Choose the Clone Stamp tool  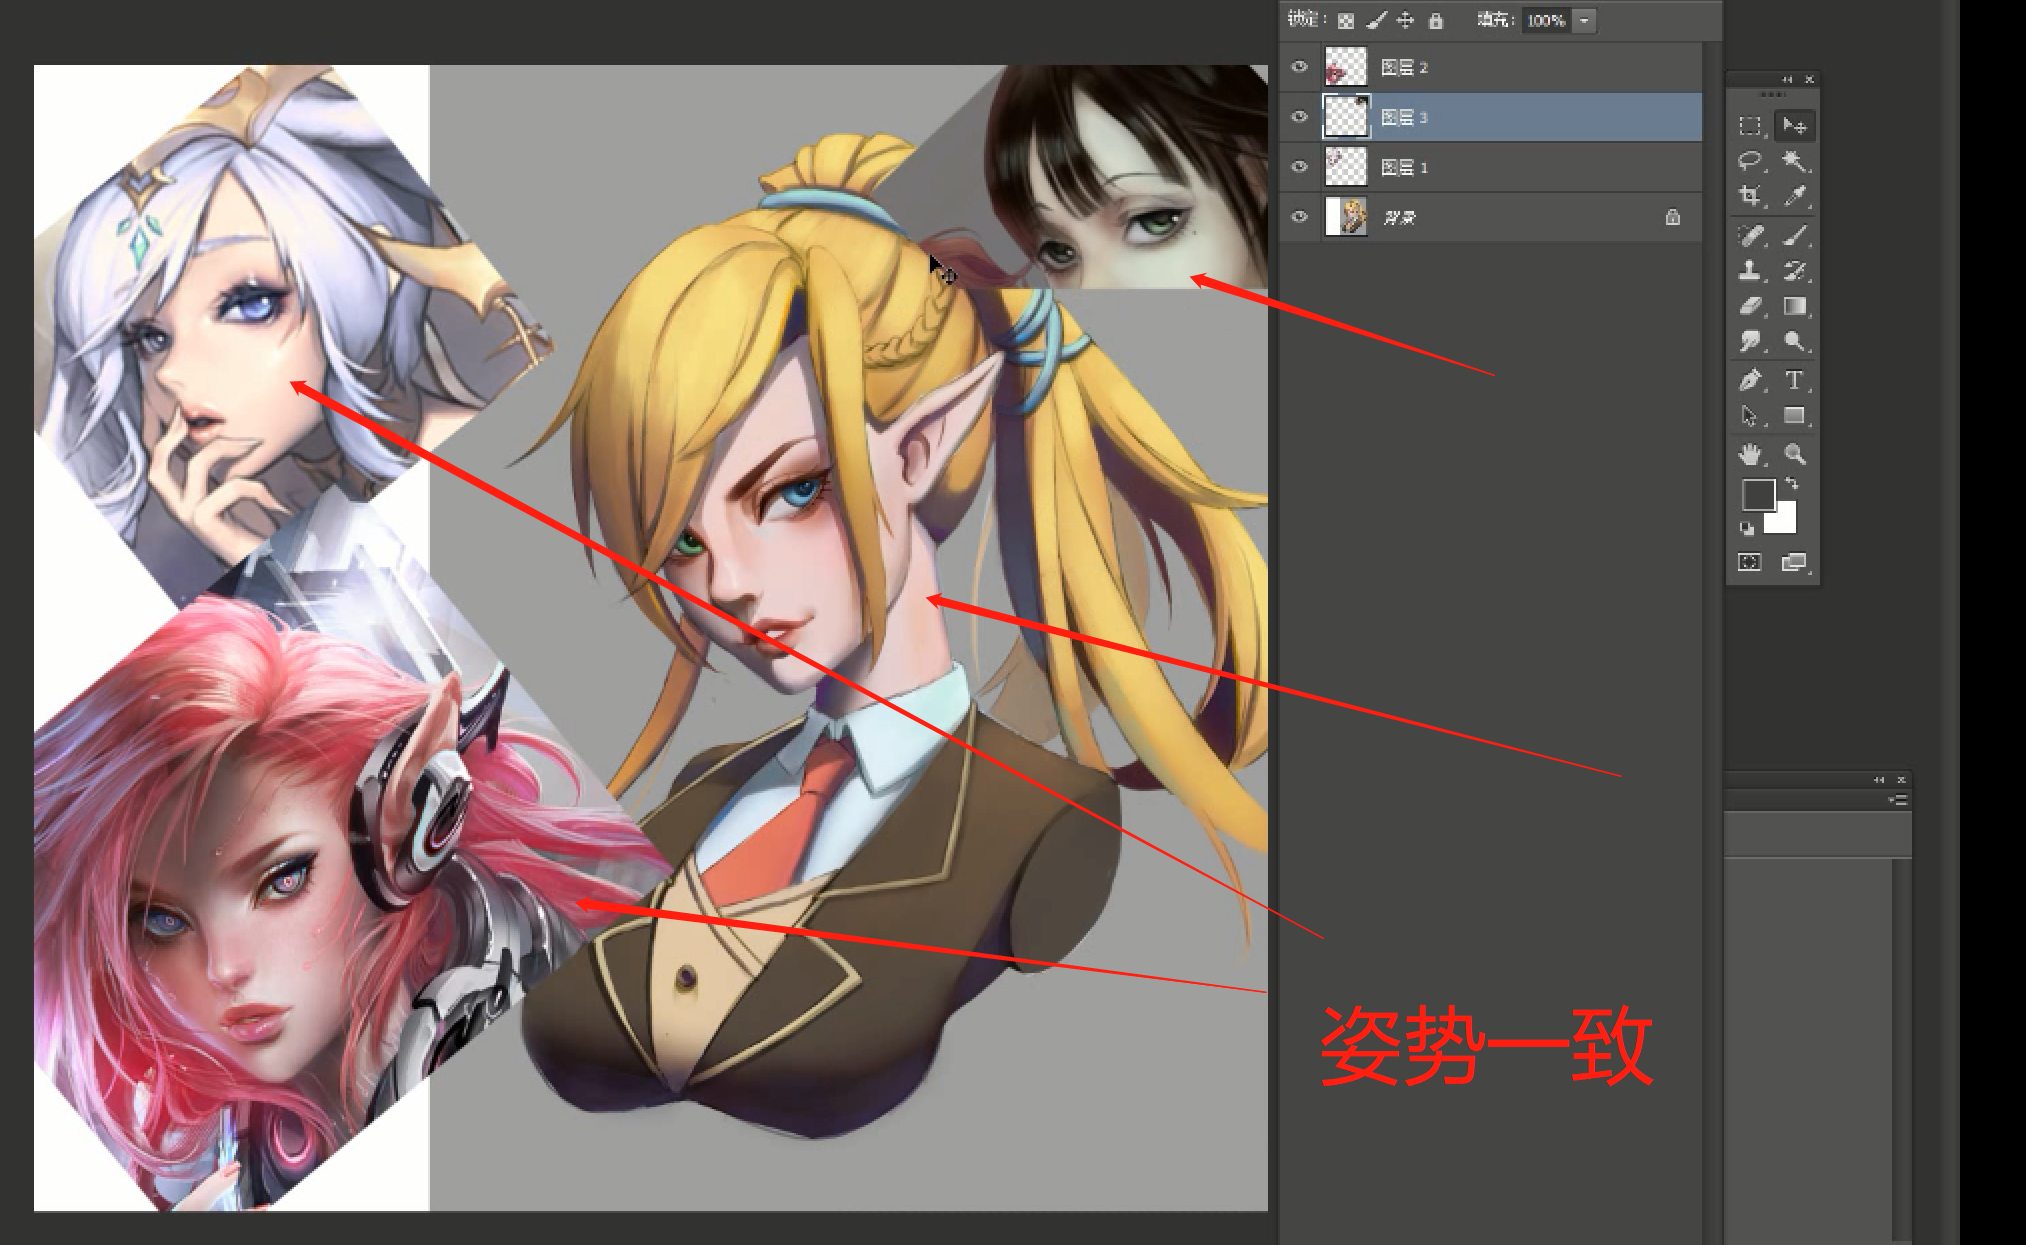(x=1749, y=270)
